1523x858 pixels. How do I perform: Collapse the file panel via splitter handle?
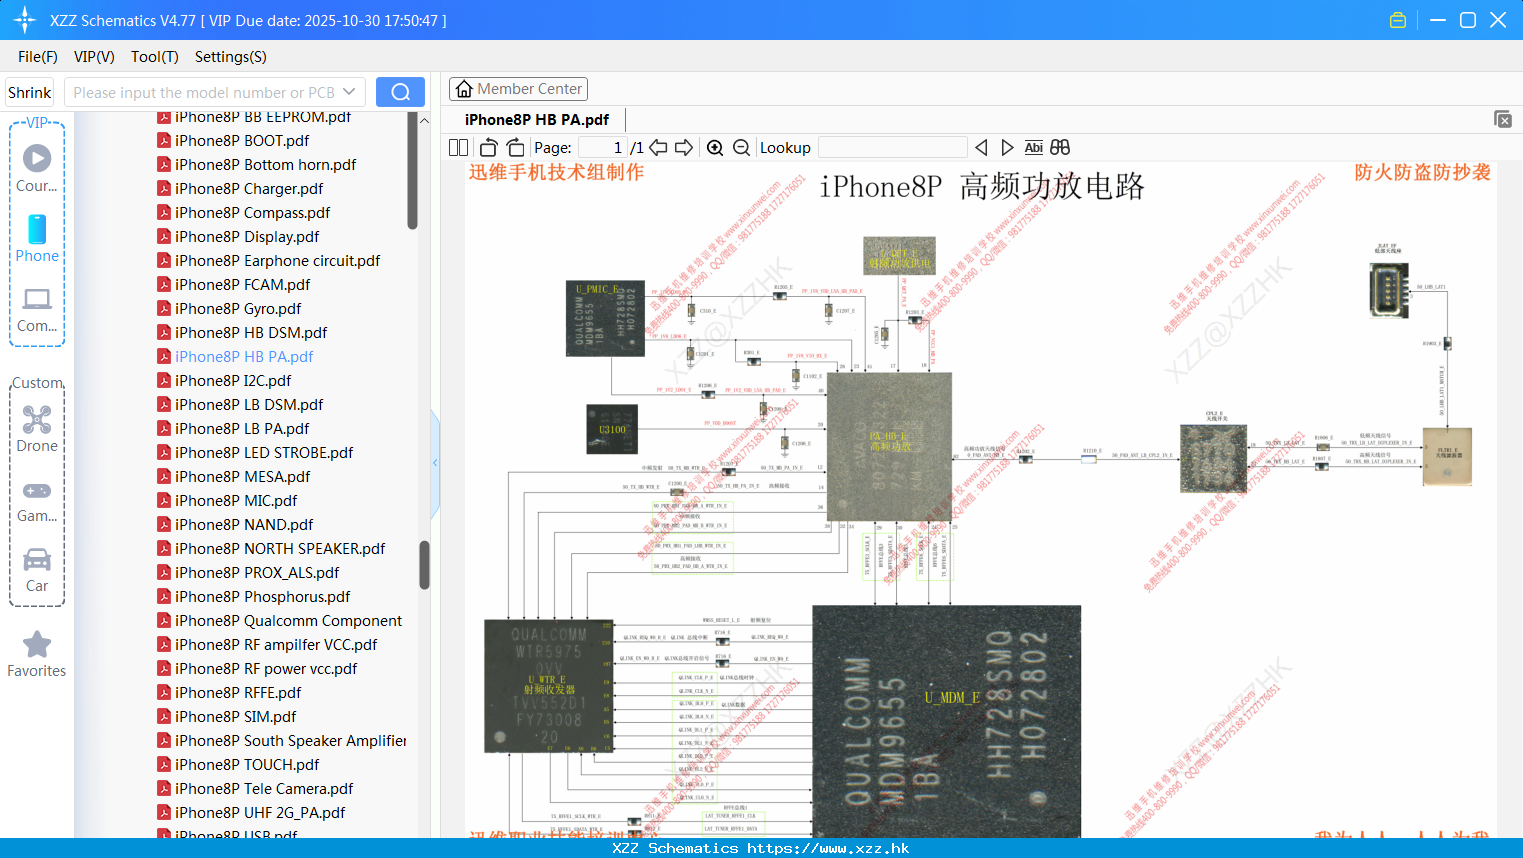(435, 463)
